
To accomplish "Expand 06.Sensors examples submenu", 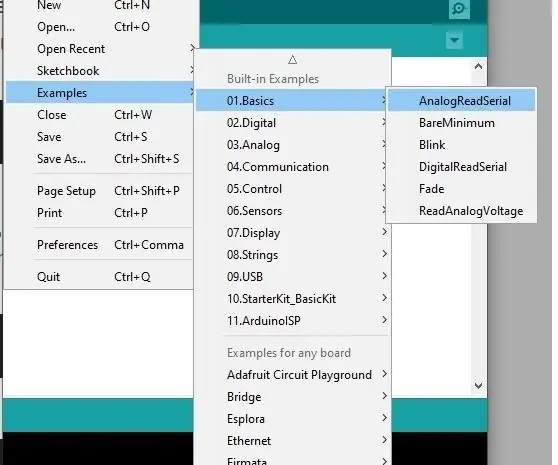I will pyautogui.click(x=292, y=211).
